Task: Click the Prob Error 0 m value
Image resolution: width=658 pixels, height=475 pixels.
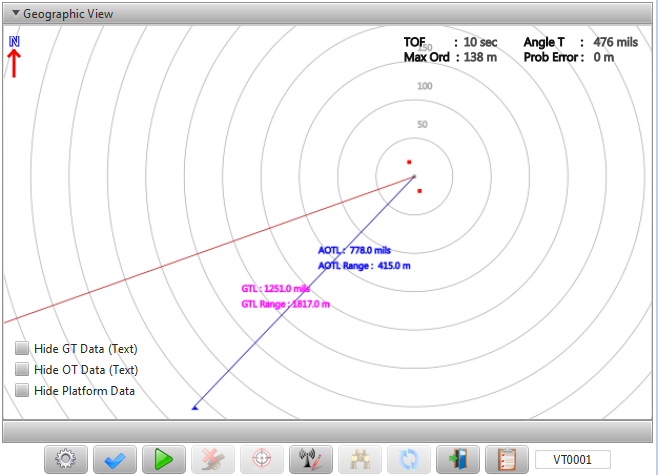Action: tap(603, 57)
